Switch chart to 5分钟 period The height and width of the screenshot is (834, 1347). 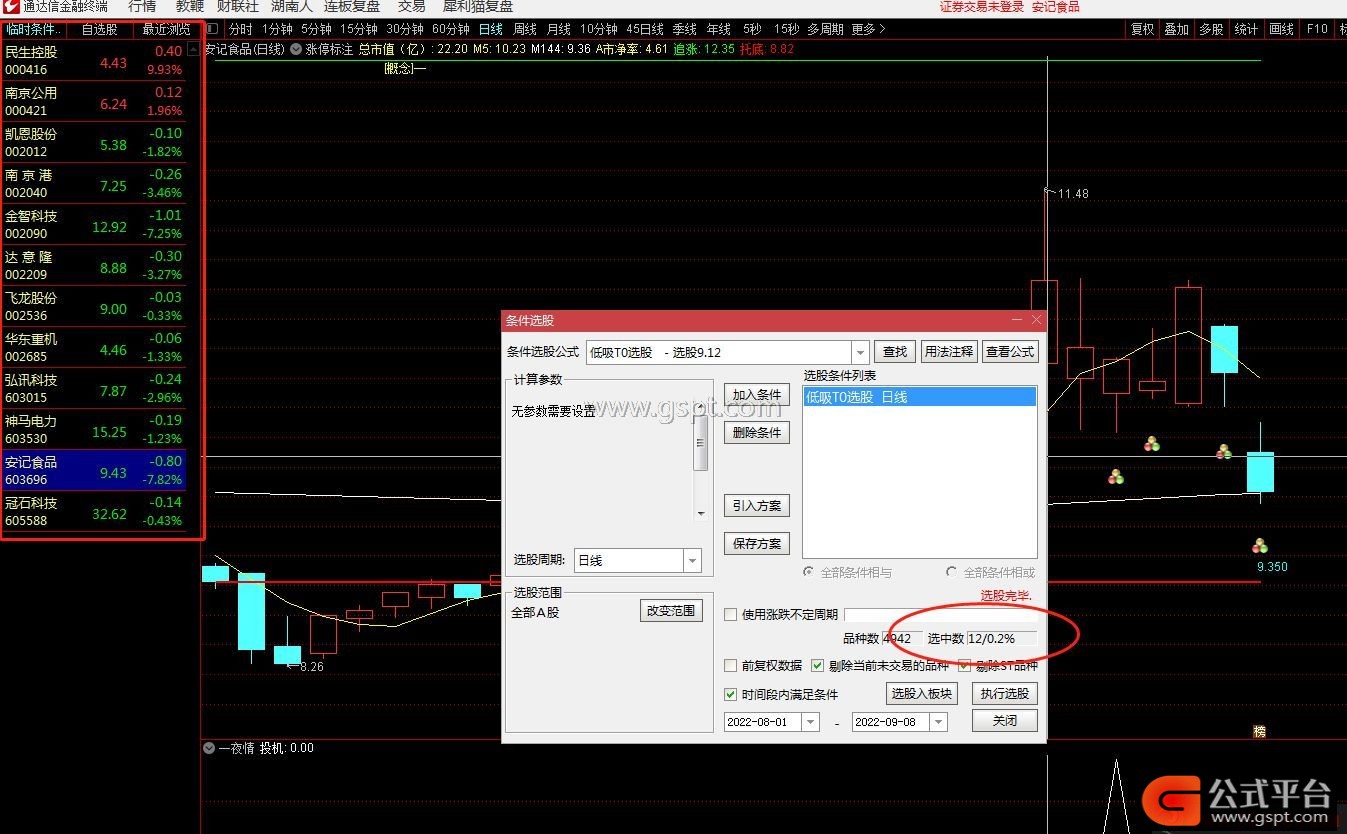[x=316, y=29]
